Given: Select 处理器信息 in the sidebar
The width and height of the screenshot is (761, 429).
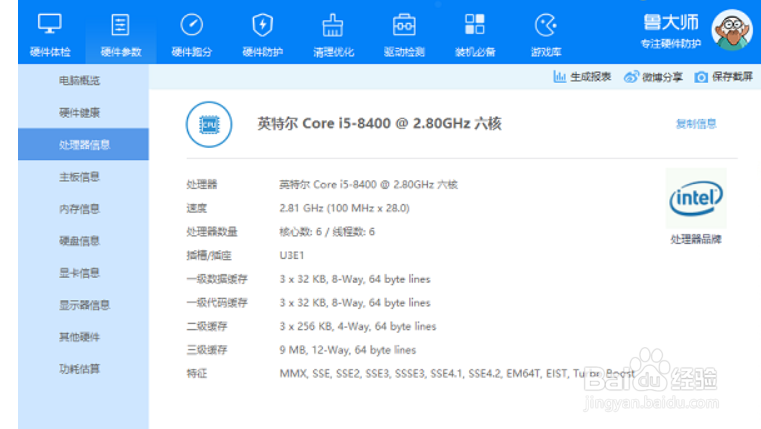Looking at the screenshot, I should (83, 144).
